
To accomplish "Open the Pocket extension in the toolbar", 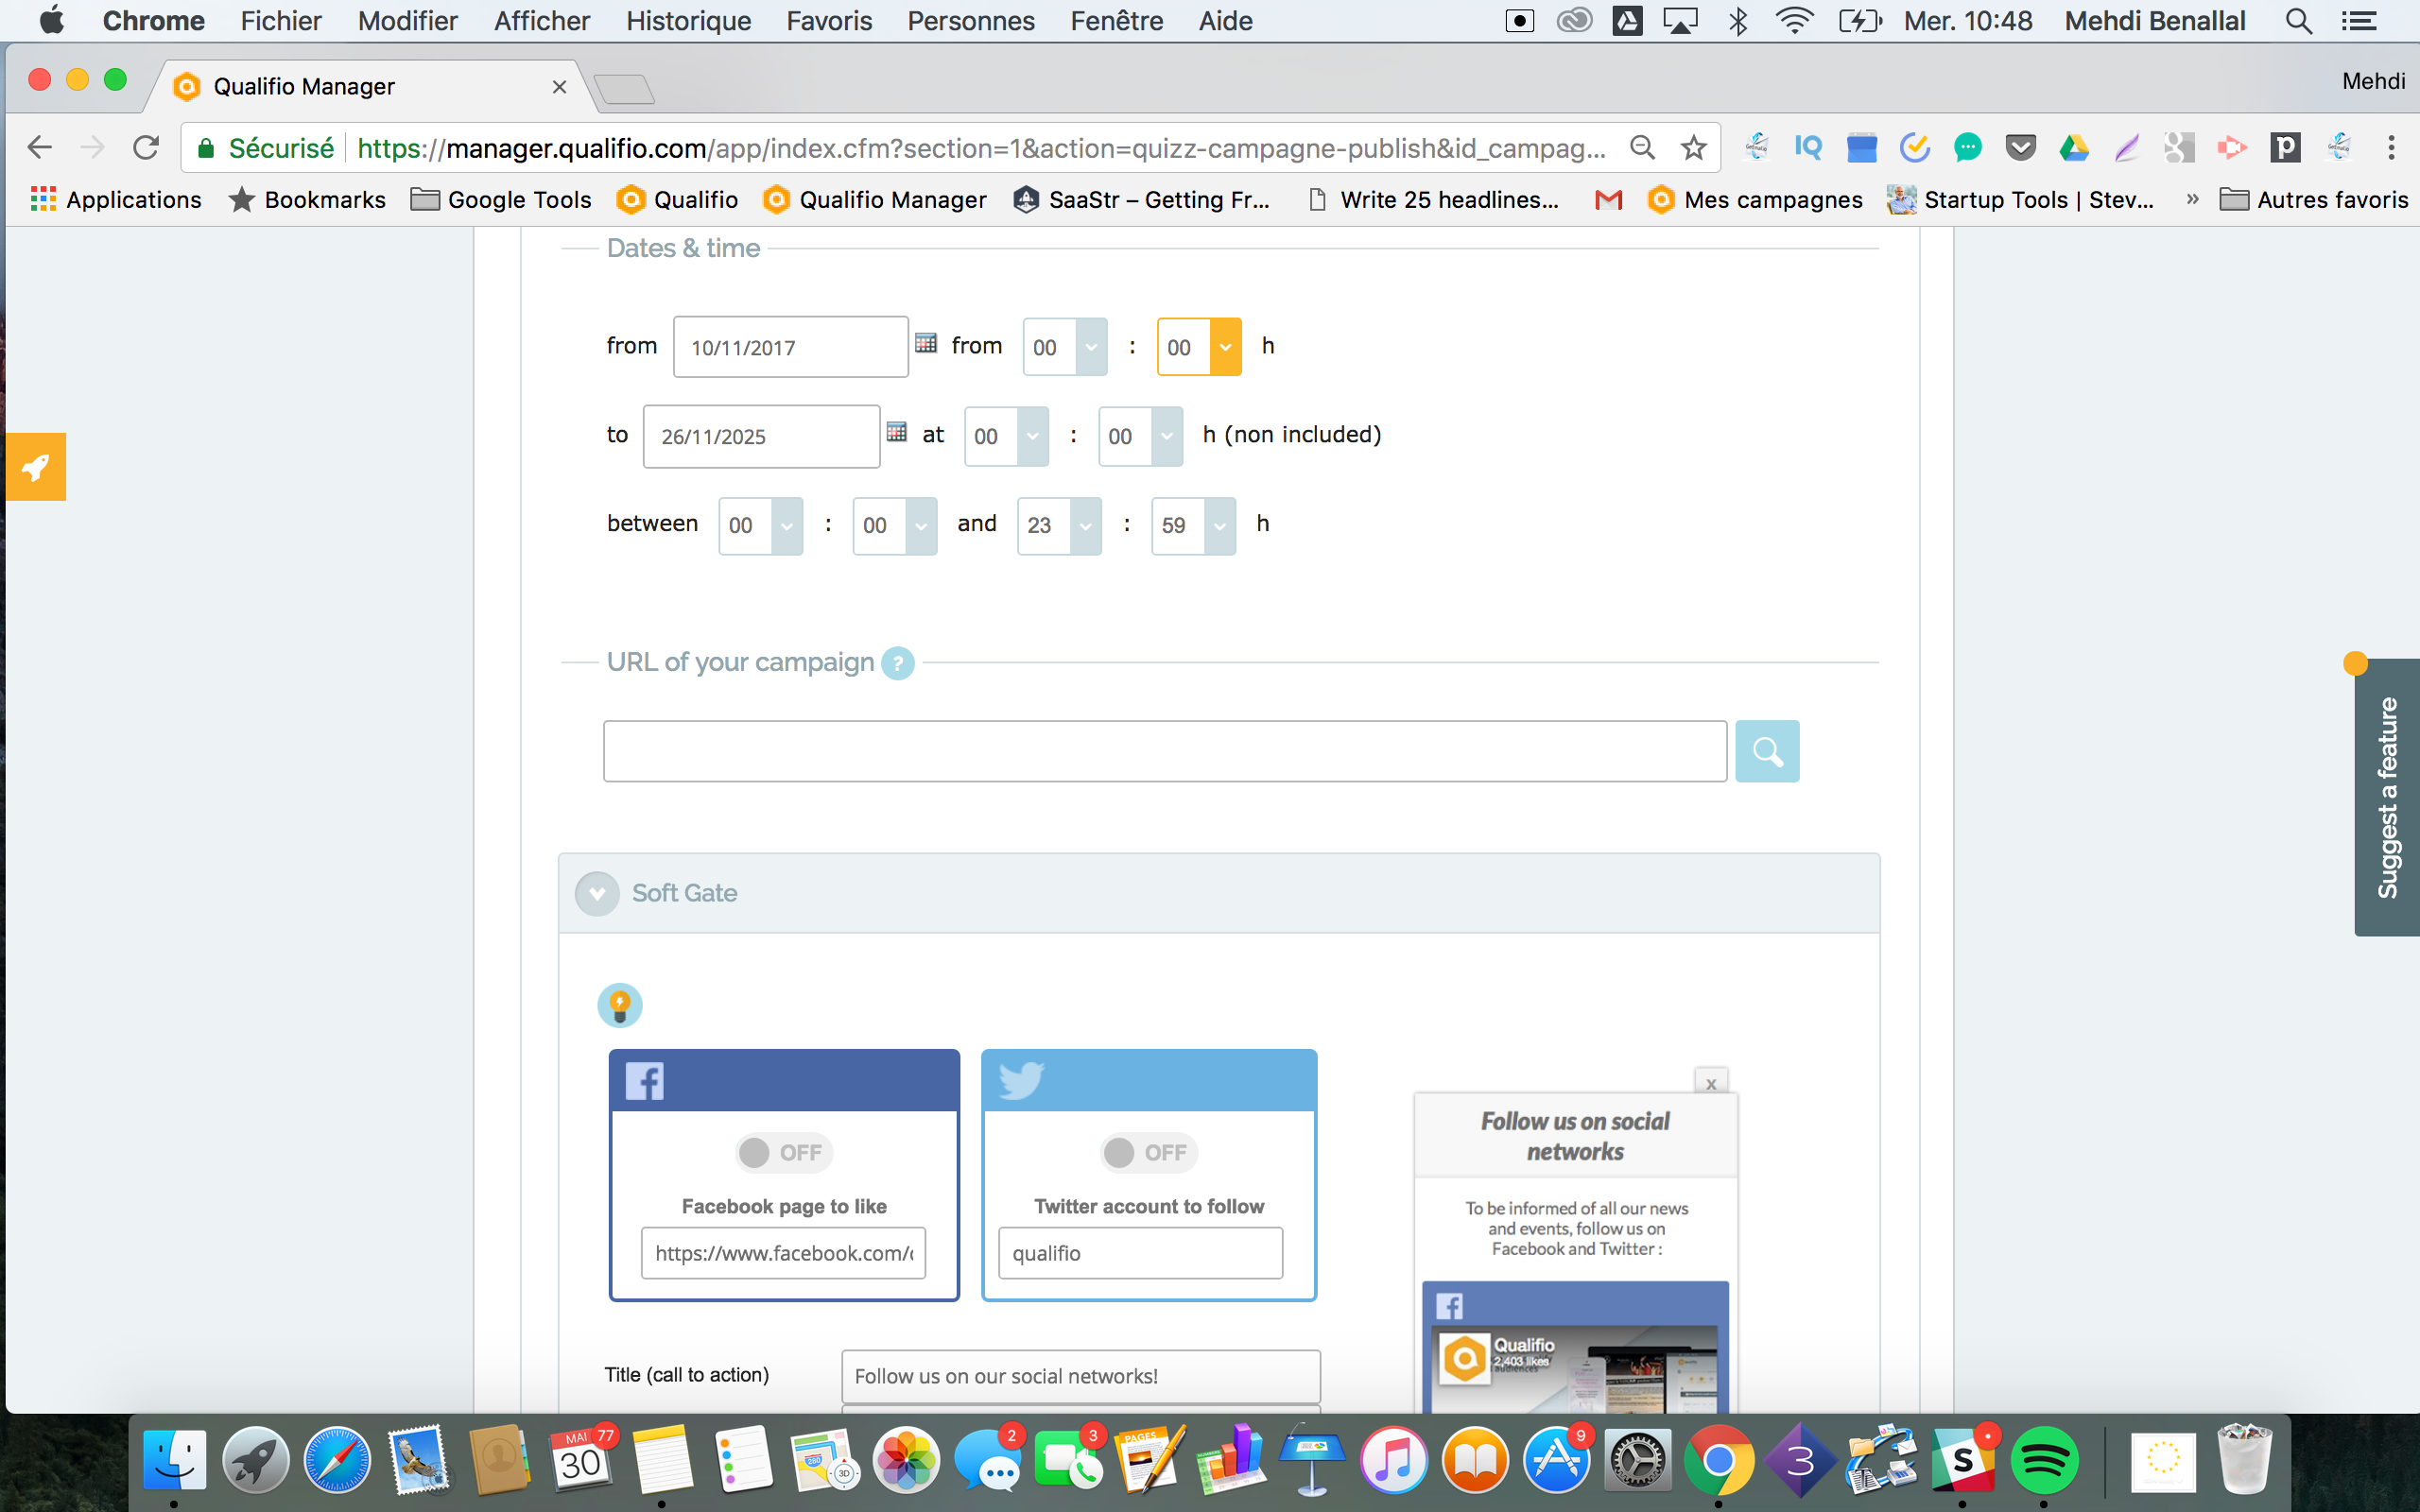I will (x=2021, y=147).
